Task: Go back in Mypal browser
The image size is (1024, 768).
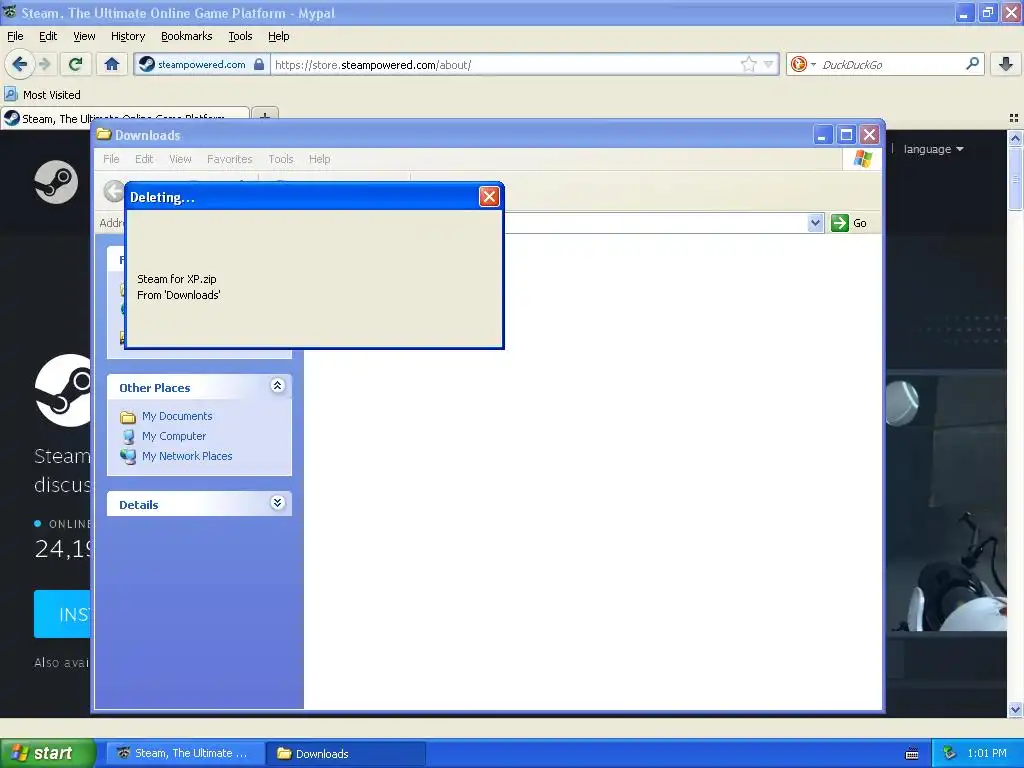Action: coord(20,64)
